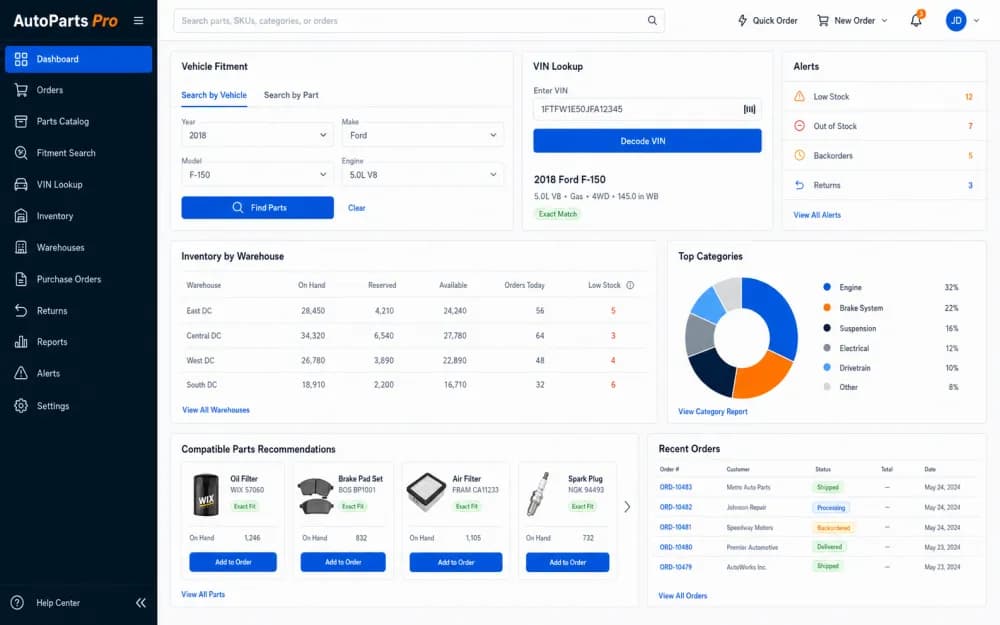Click the Suspension dark legend dot
The height and width of the screenshot is (625, 1000).
pos(827,328)
